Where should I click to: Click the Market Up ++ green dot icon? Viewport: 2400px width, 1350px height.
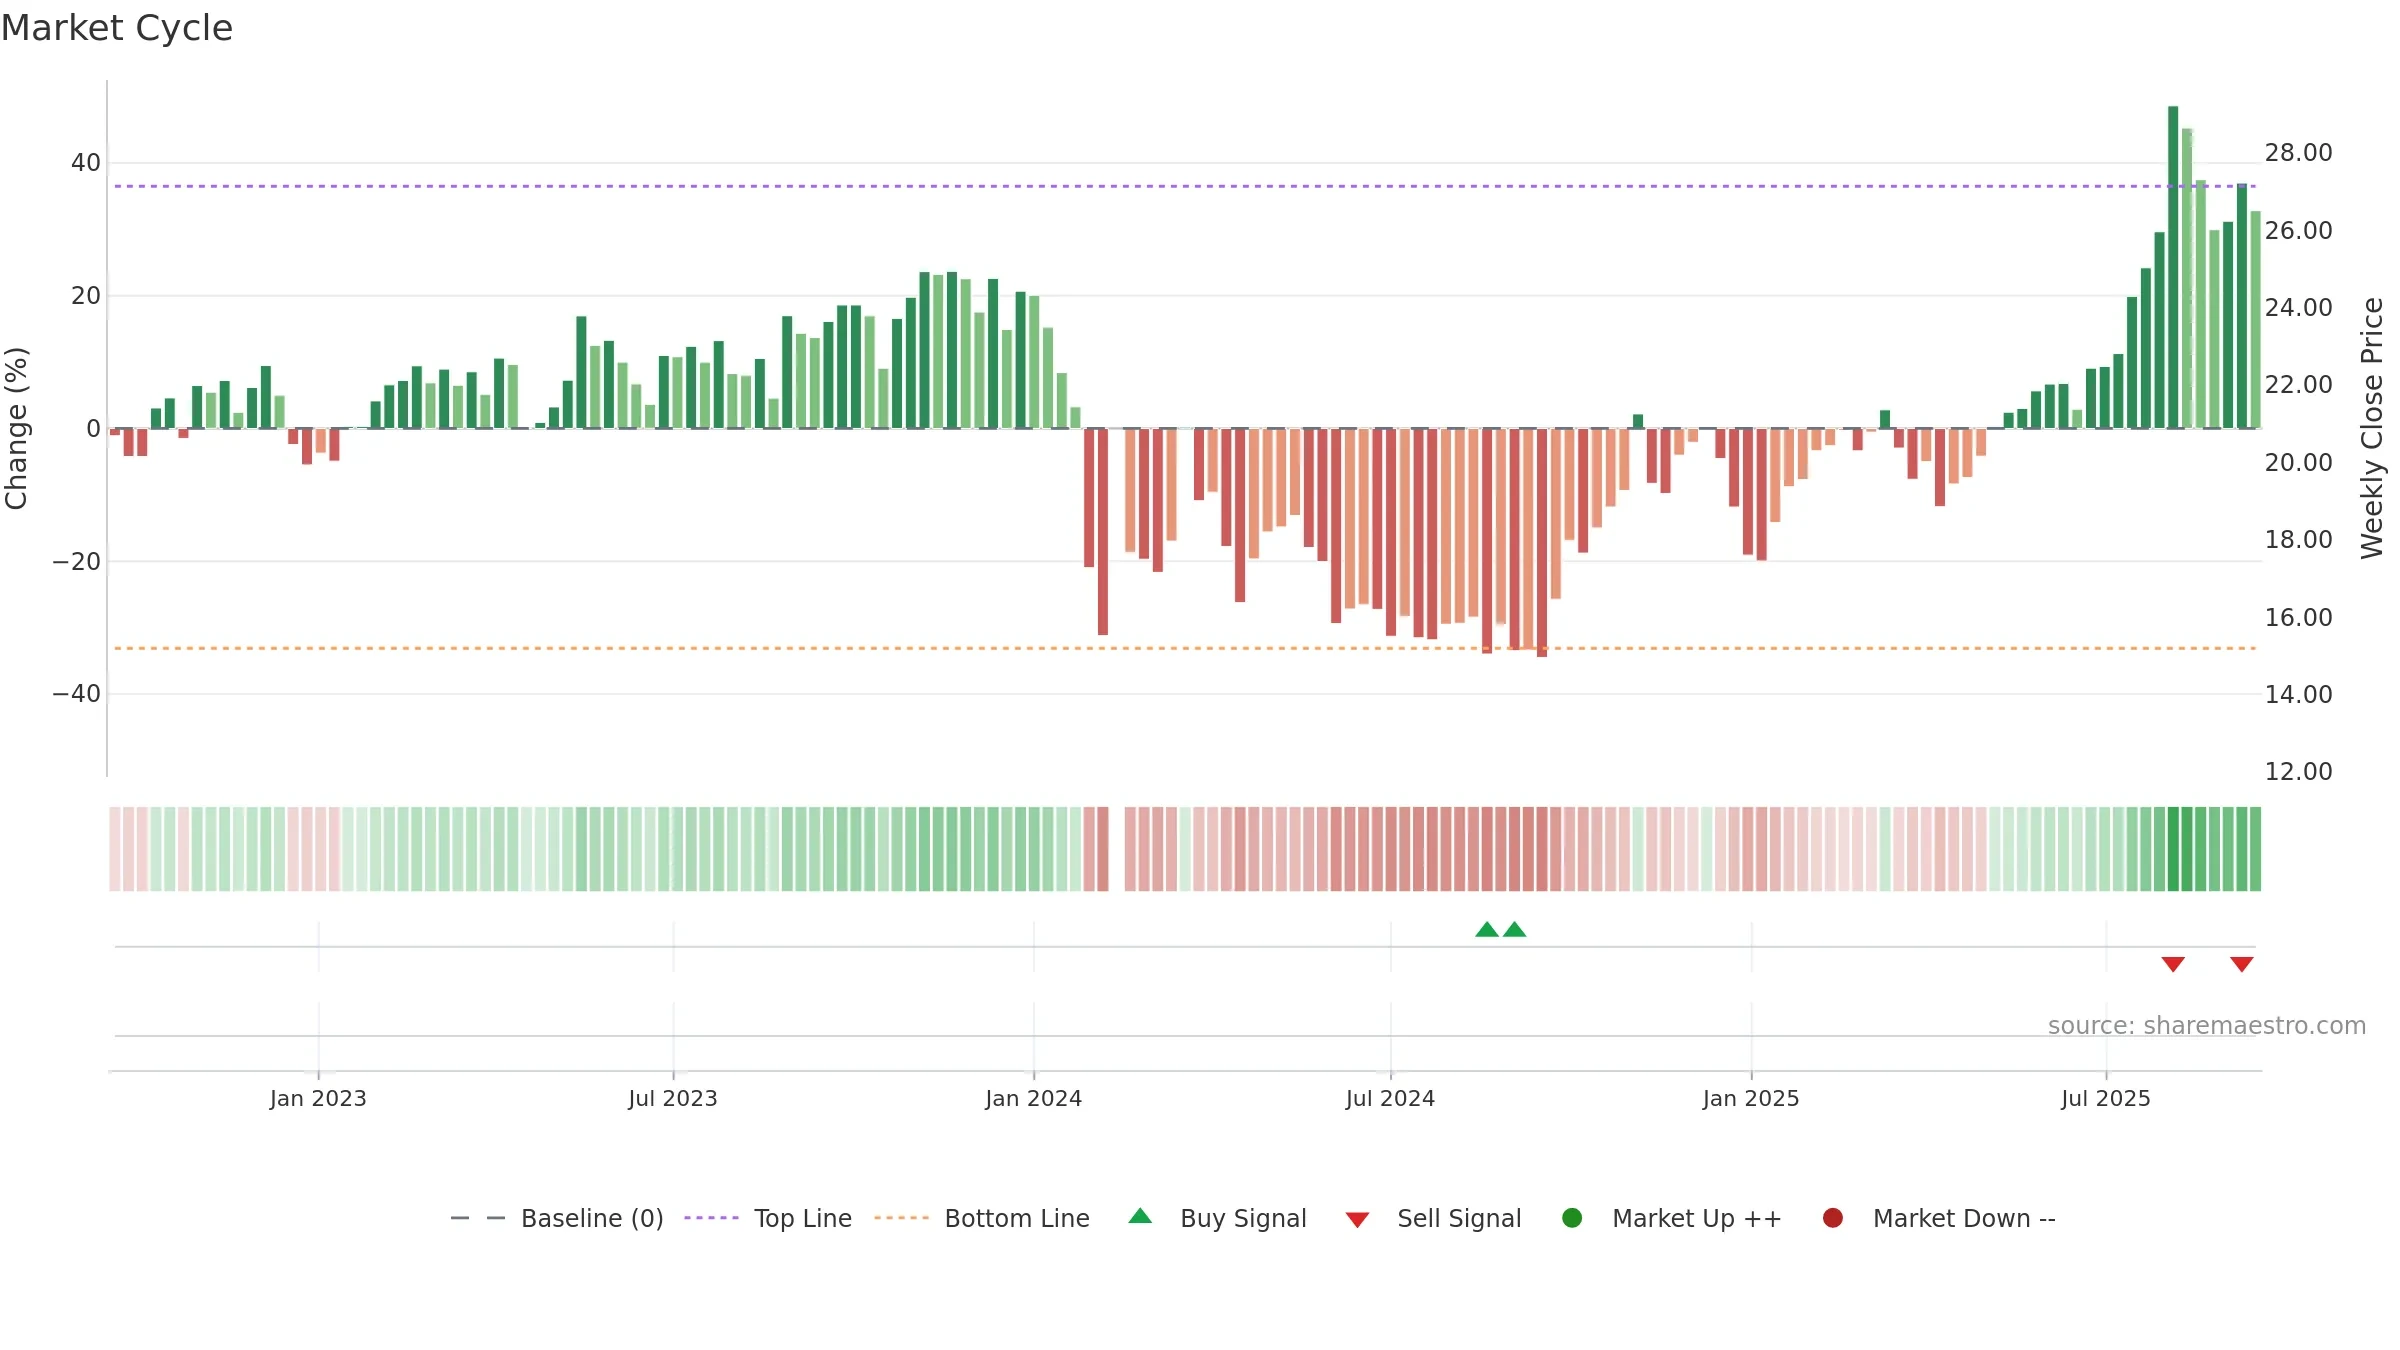coord(1572,1218)
